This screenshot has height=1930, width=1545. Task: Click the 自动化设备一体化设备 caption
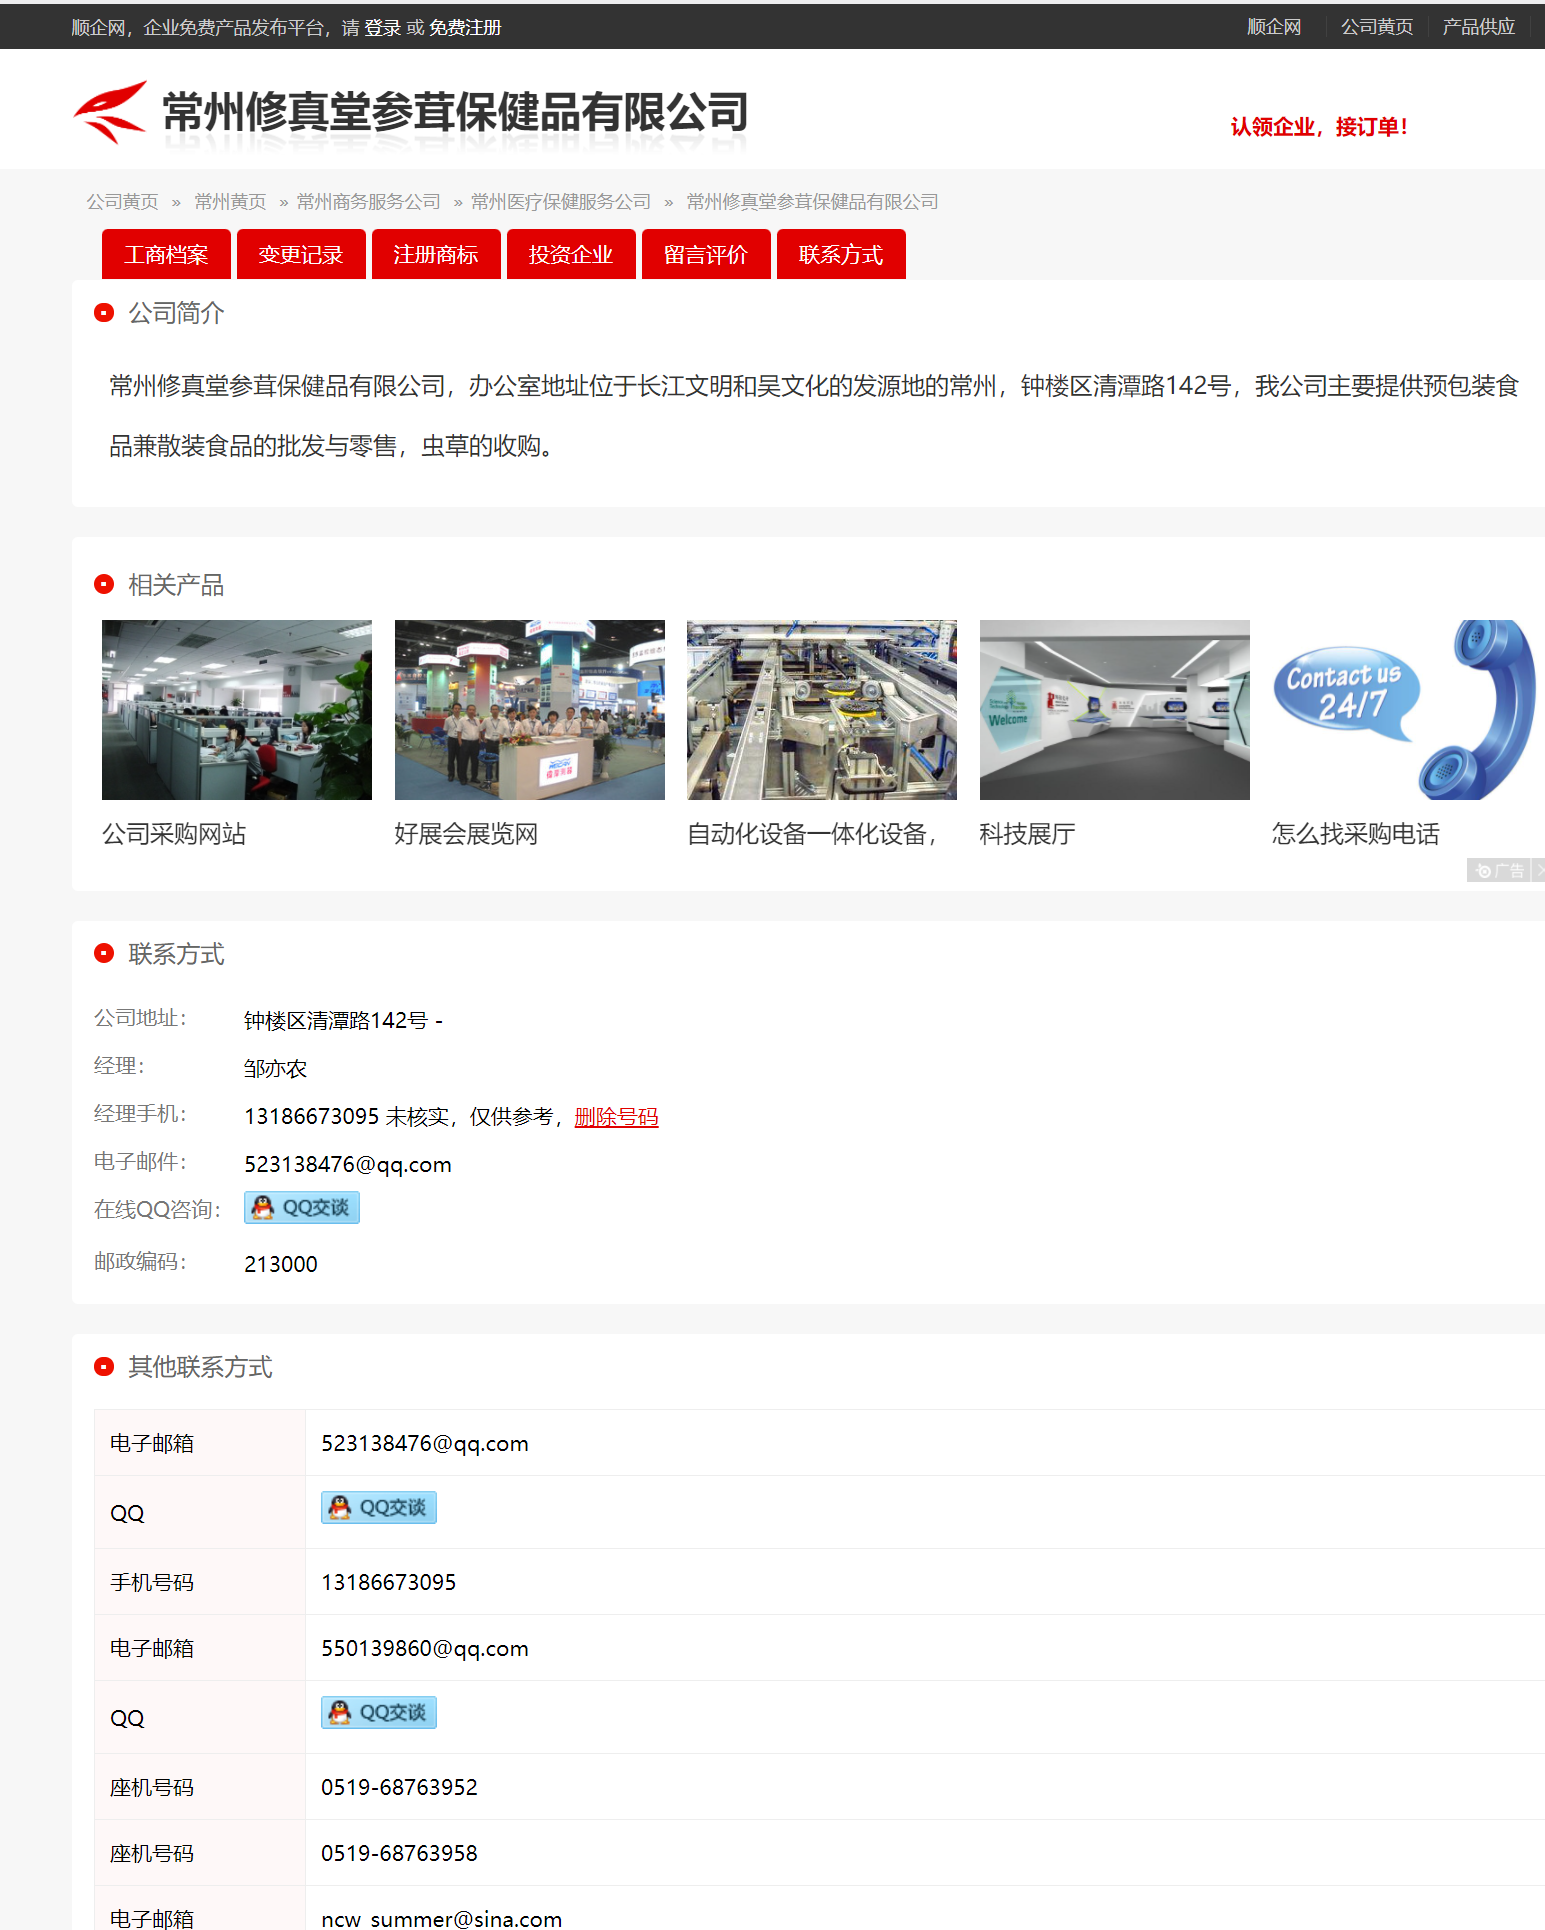pos(812,834)
